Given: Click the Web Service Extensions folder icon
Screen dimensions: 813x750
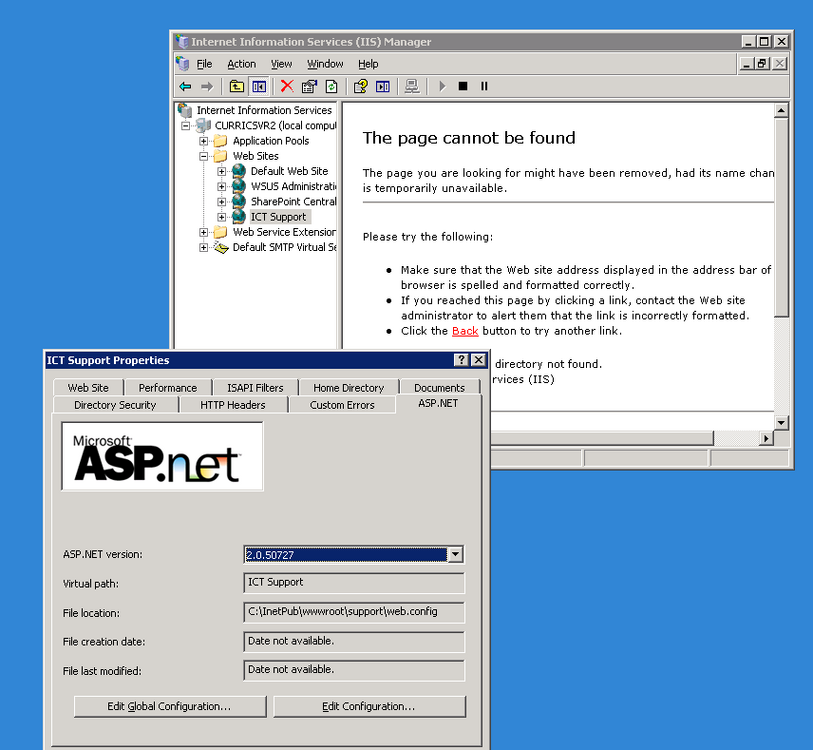Looking at the screenshot, I should click(220, 232).
